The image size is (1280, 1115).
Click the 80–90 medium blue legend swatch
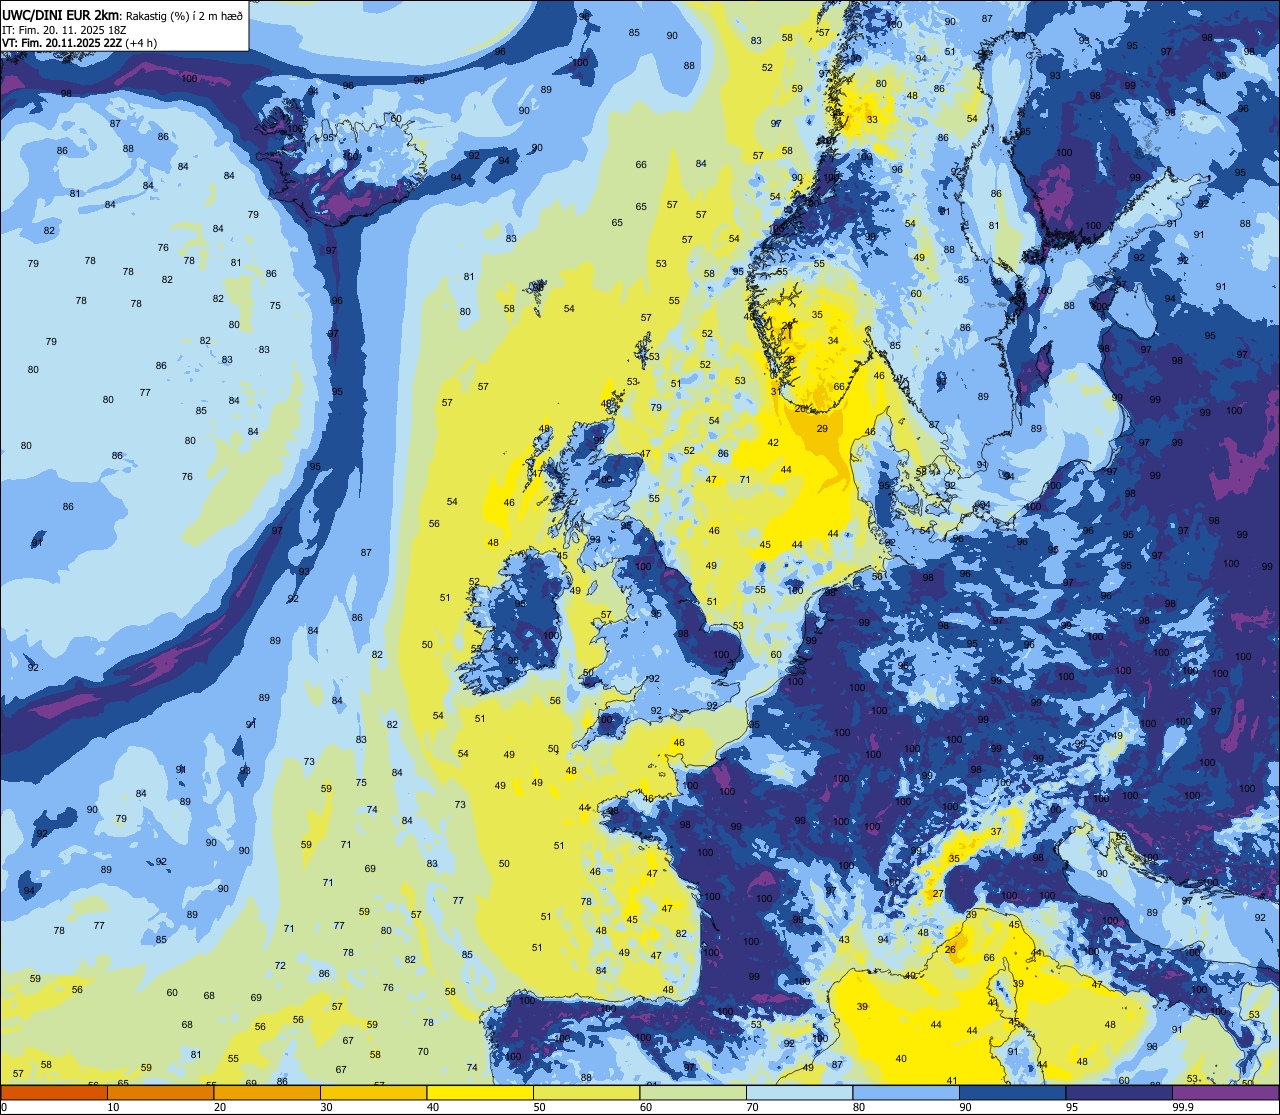pyautogui.click(x=906, y=1092)
